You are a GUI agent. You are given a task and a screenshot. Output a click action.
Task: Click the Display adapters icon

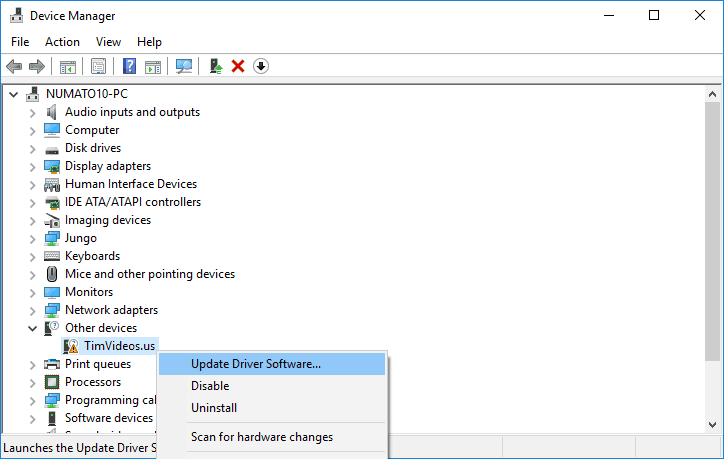[x=52, y=166]
